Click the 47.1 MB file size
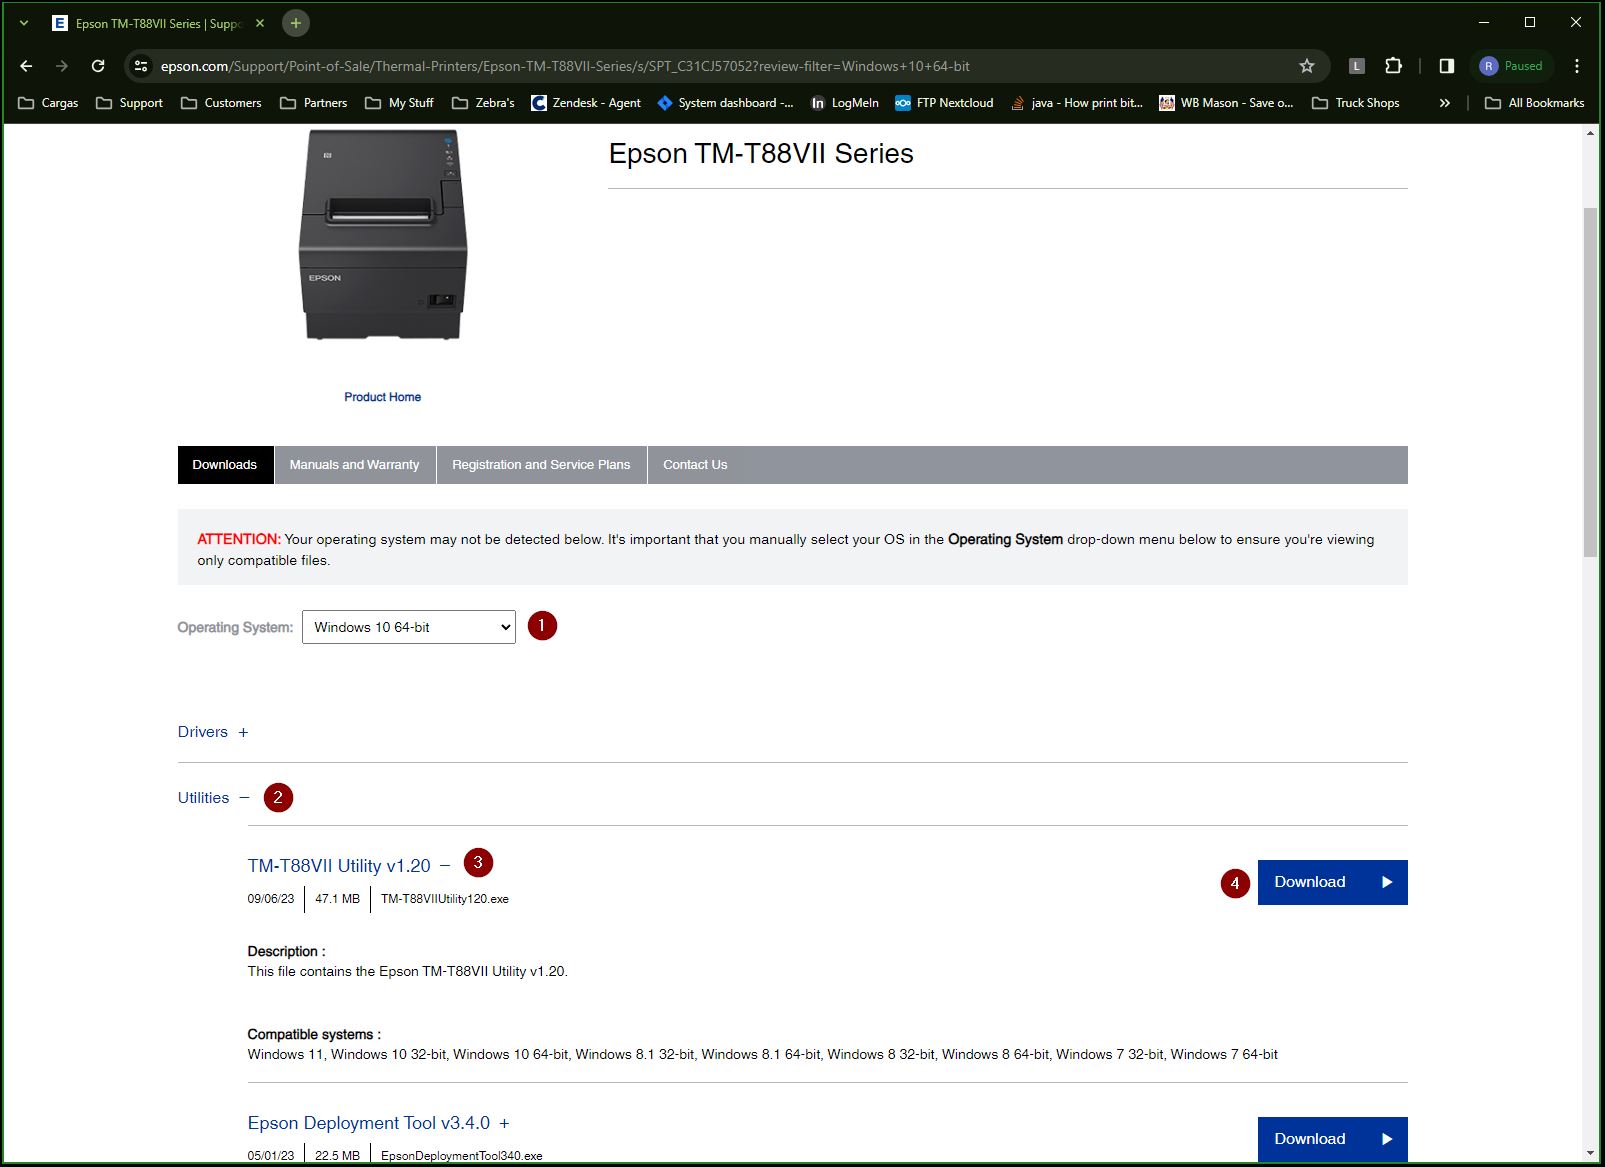The image size is (1605, 1167). click(x=337, y=899)
